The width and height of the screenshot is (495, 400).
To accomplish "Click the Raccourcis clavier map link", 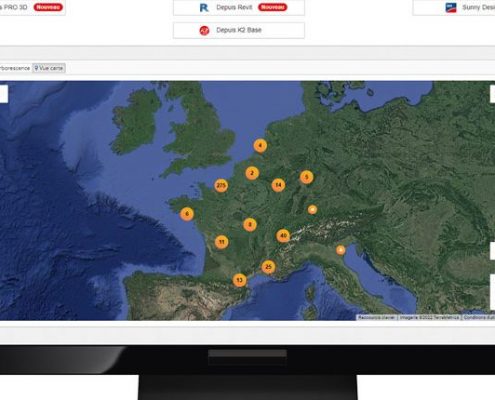I will (377, 318).
